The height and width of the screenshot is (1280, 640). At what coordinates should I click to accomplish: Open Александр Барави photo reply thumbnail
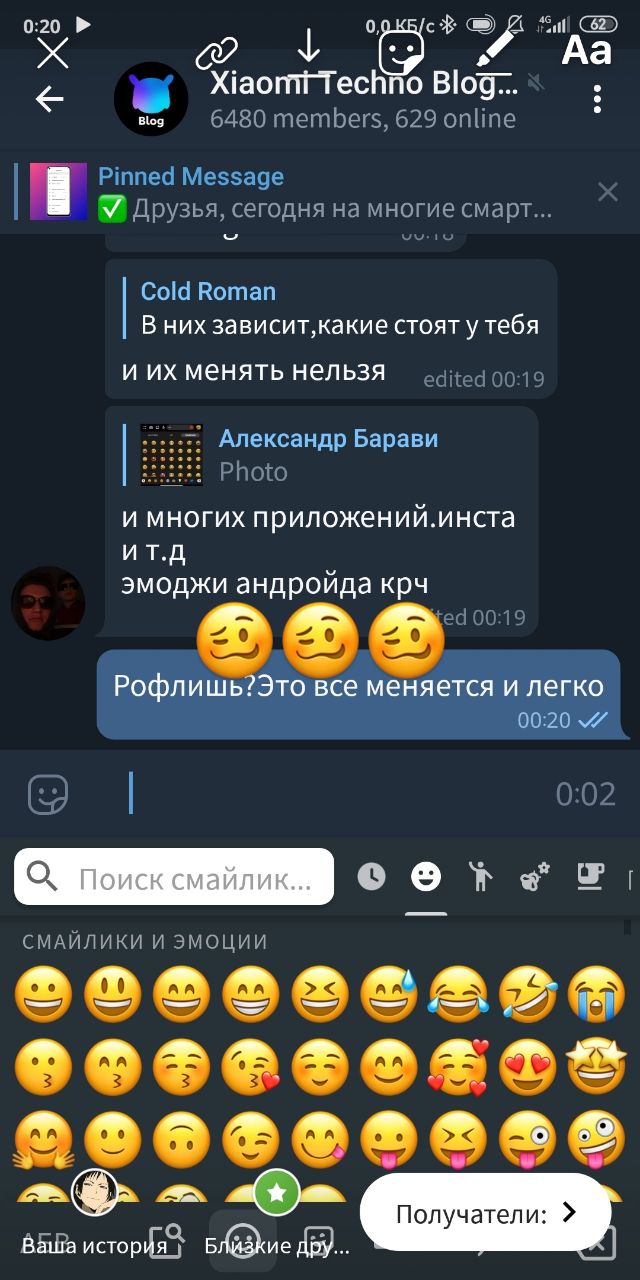(172, 455)
